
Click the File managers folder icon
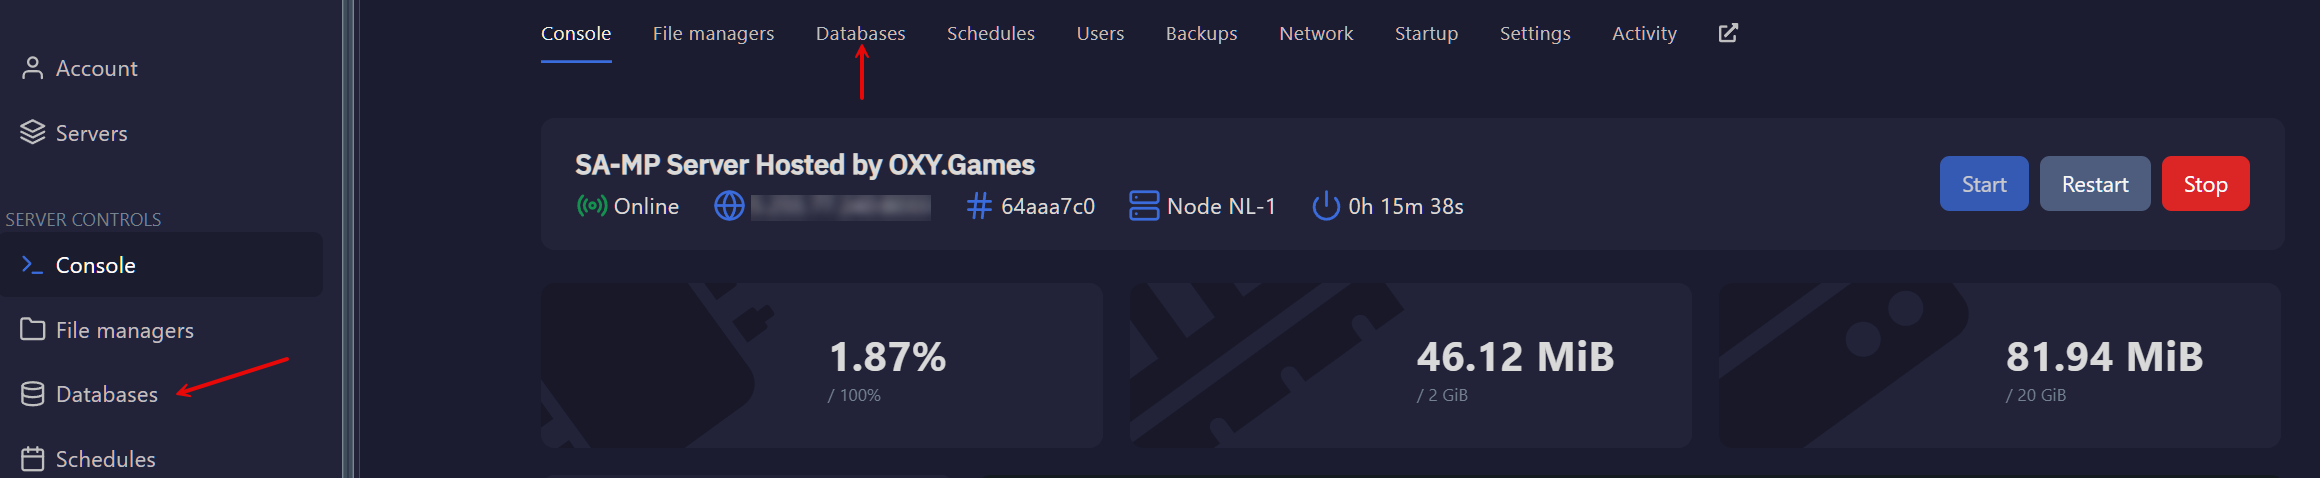[32, 330]
